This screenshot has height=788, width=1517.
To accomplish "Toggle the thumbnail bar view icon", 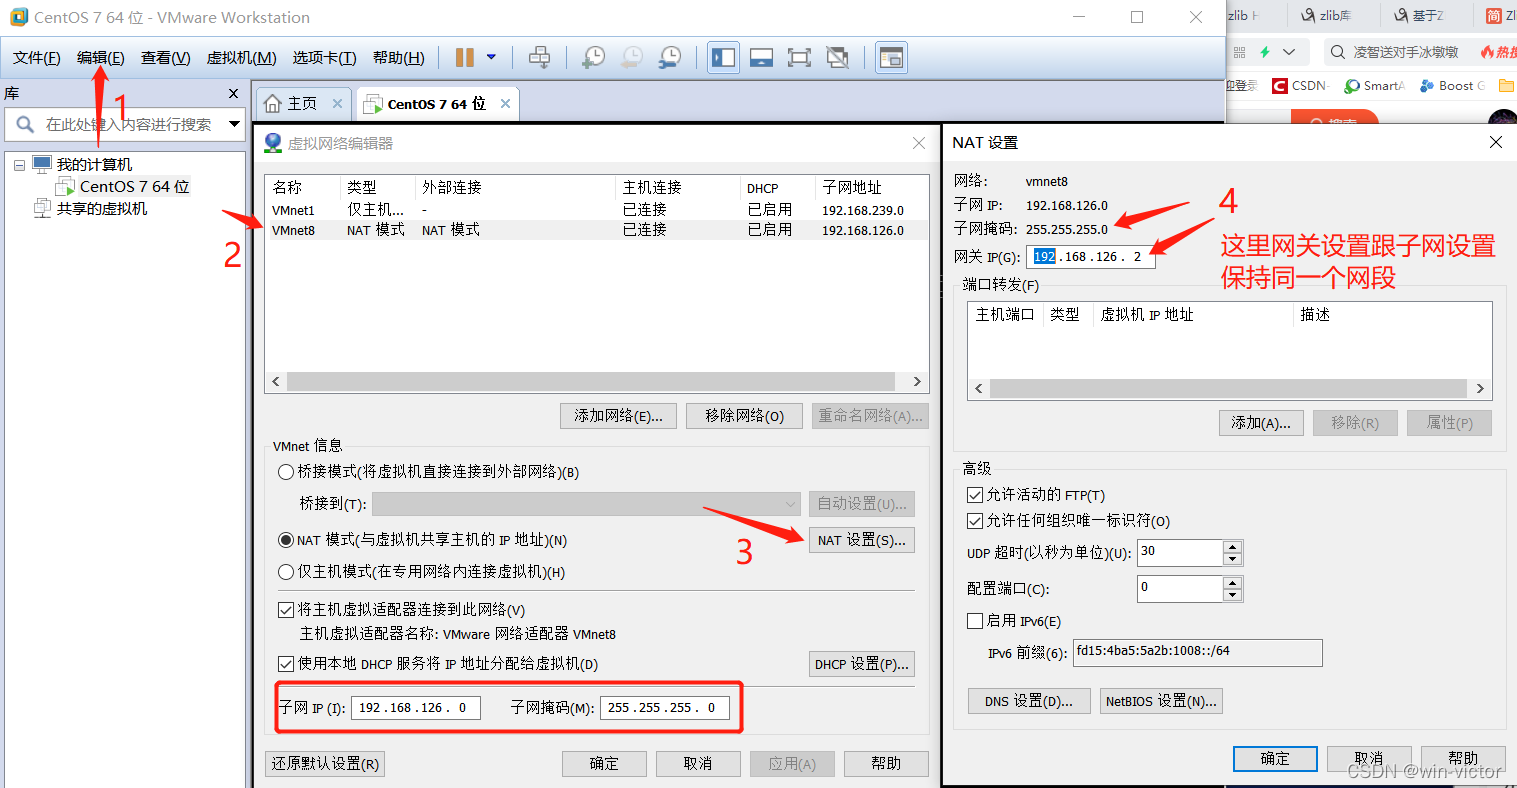I will pyautogui.click(x=761, y=58).
